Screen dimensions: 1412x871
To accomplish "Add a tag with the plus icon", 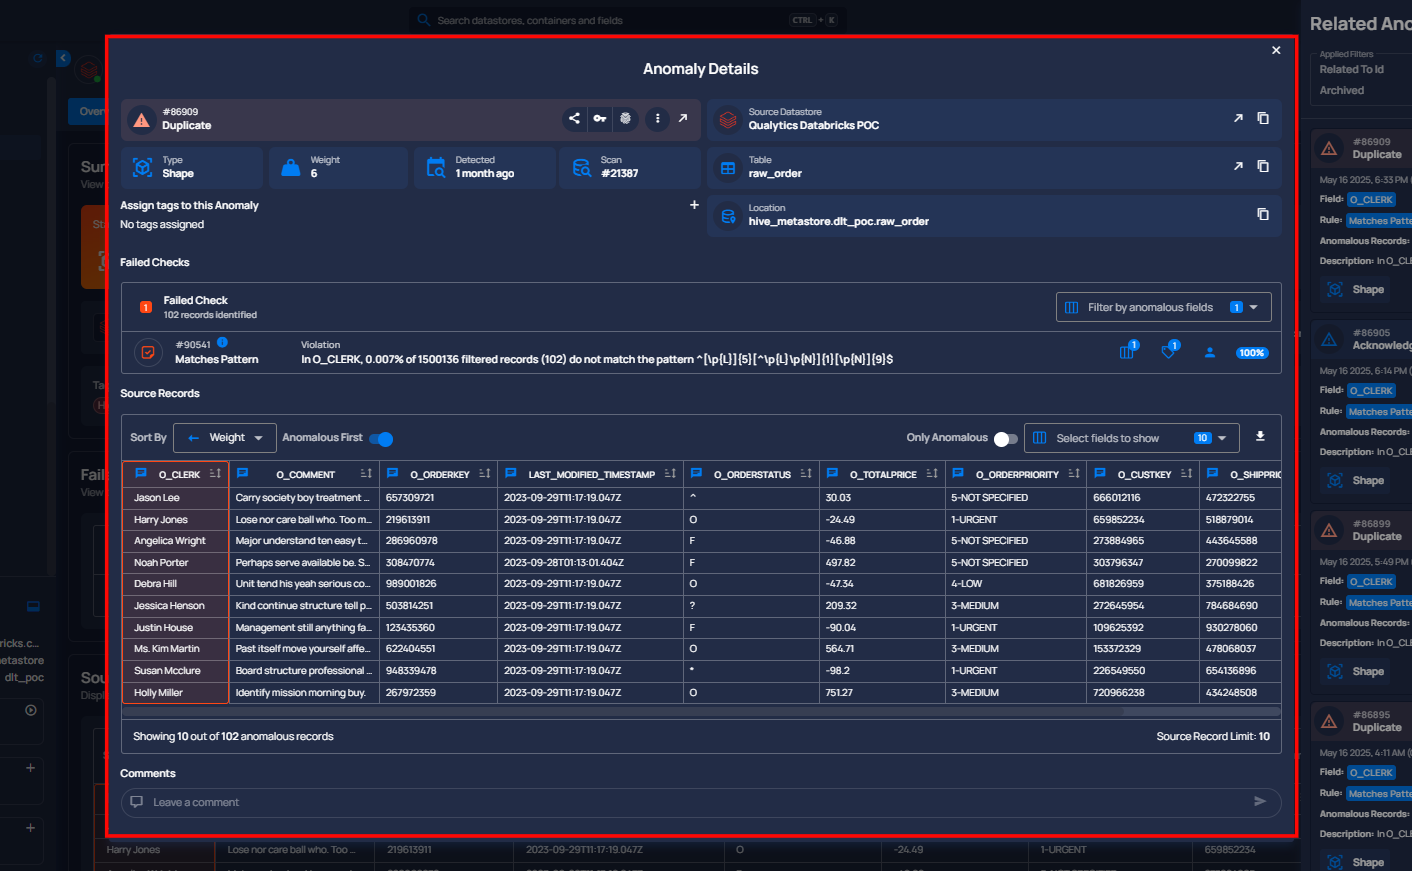I will pos(694,205).
